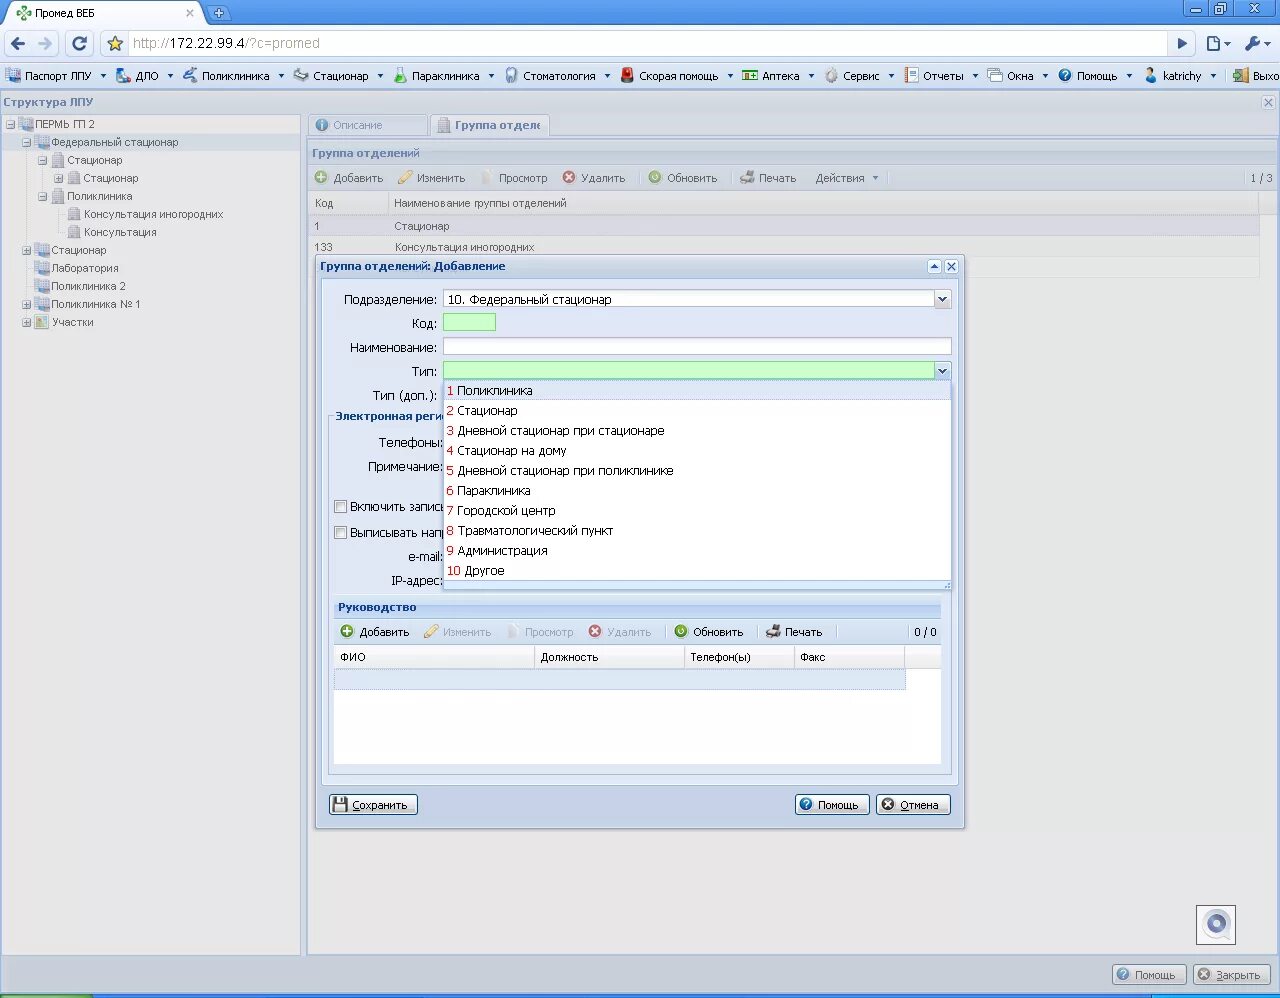Viewport: 1280px width, 998px height.
Task: Open the Поликлиника menu
Action: [233, 76]
